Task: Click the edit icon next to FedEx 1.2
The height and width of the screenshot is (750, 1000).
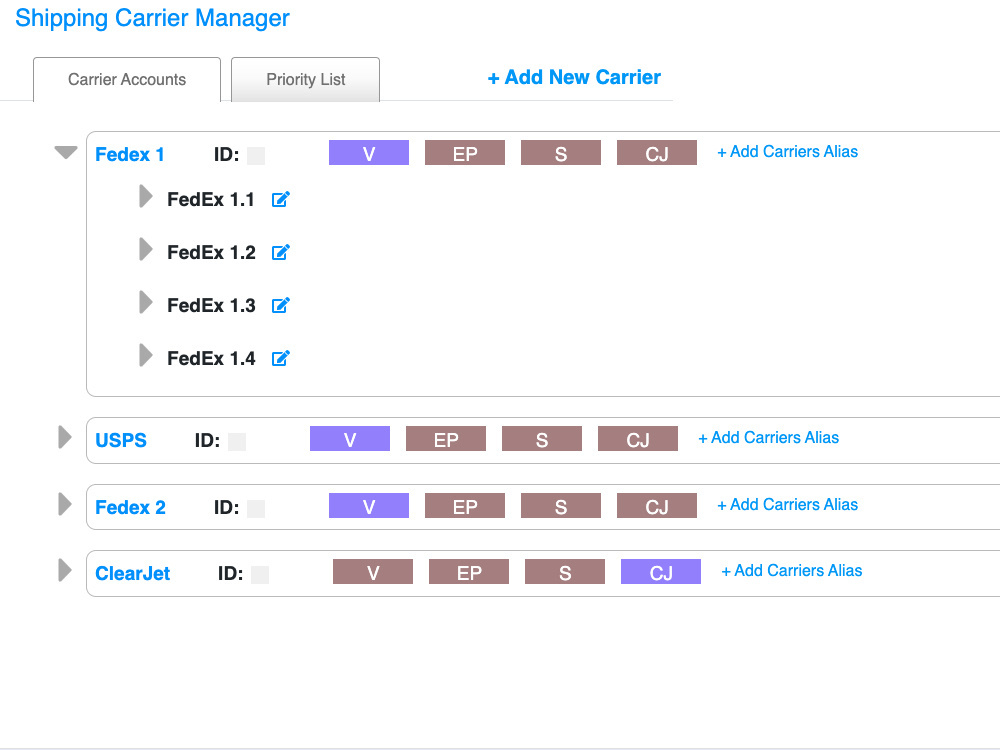Action: click(280, 252)
